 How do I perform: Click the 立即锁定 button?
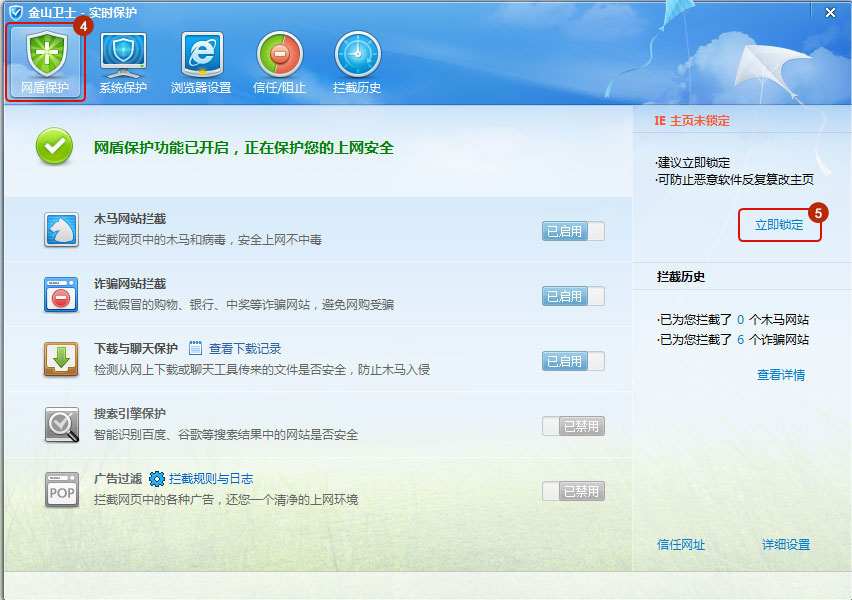(x=779, y=225)
